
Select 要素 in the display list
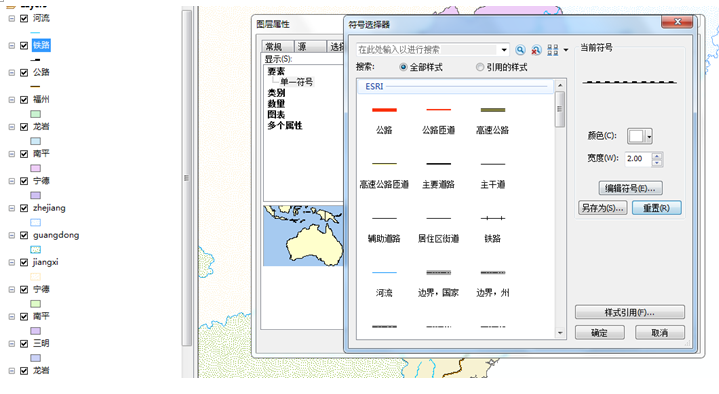[x=276, y=71]
